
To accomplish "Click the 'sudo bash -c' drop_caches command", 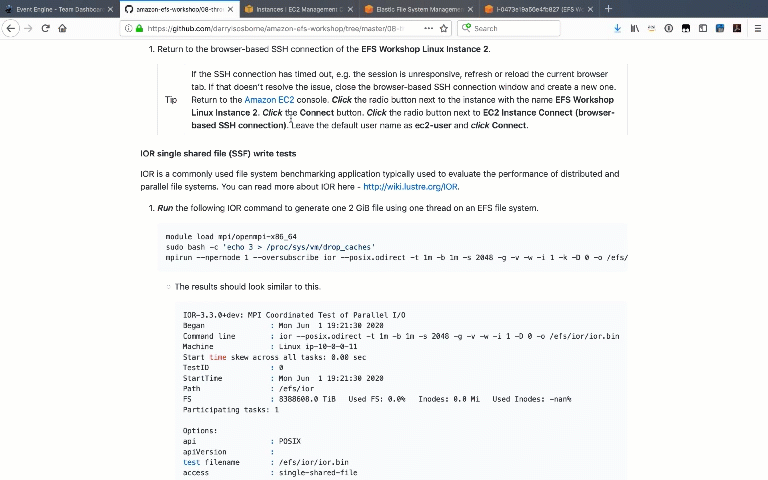I will [x=270, y=247].
